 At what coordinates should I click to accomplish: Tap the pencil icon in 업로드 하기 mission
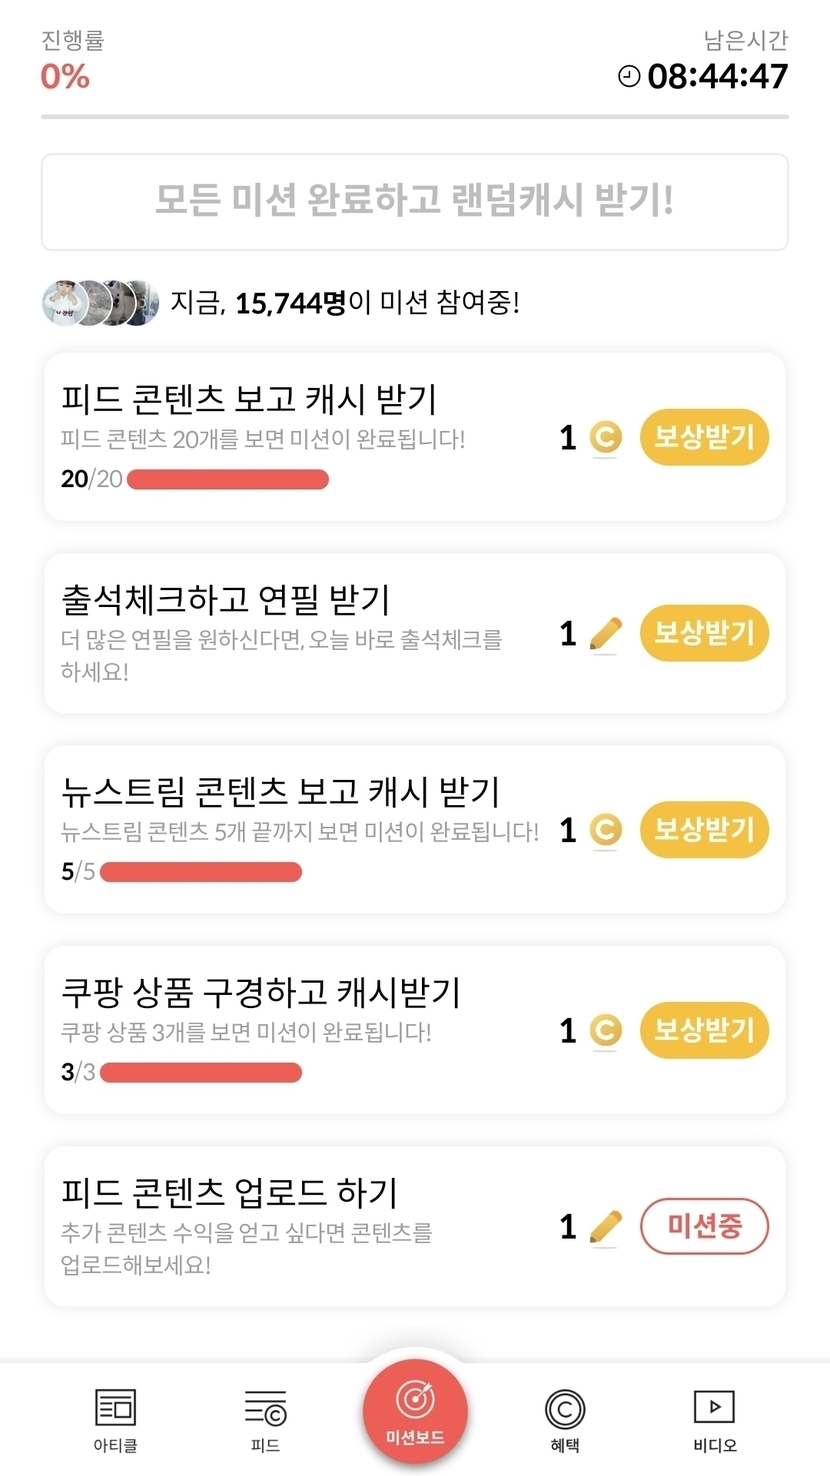click(605, 1227)
